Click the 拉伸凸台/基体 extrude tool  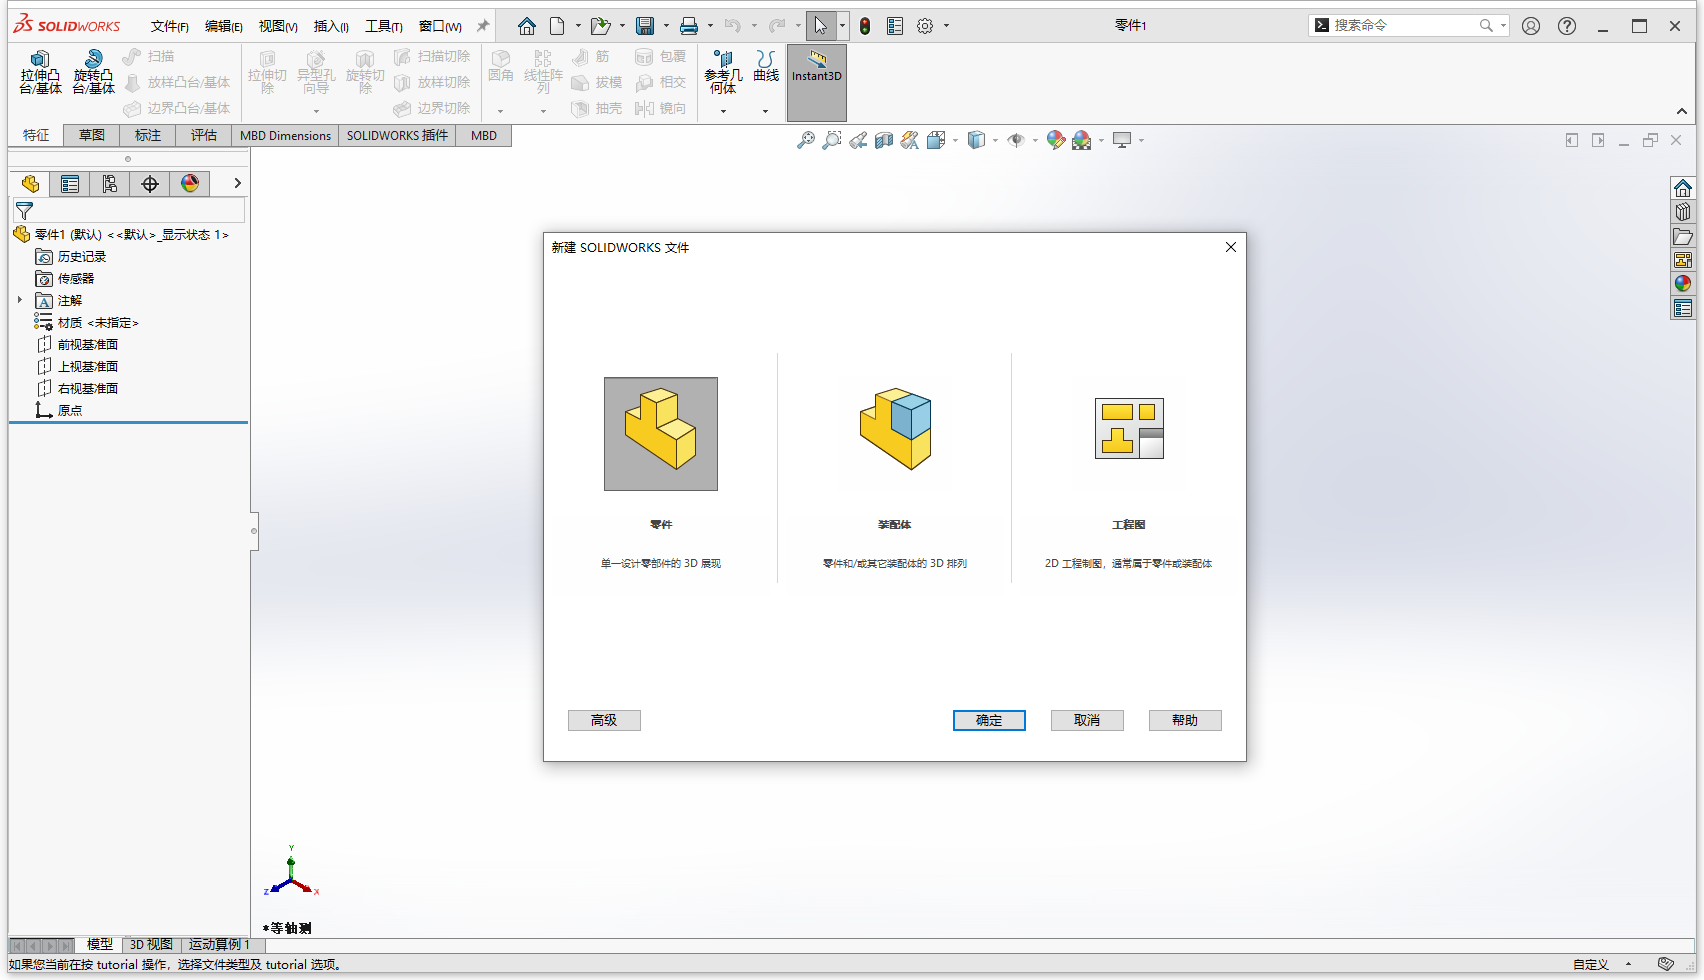[41, 73]
